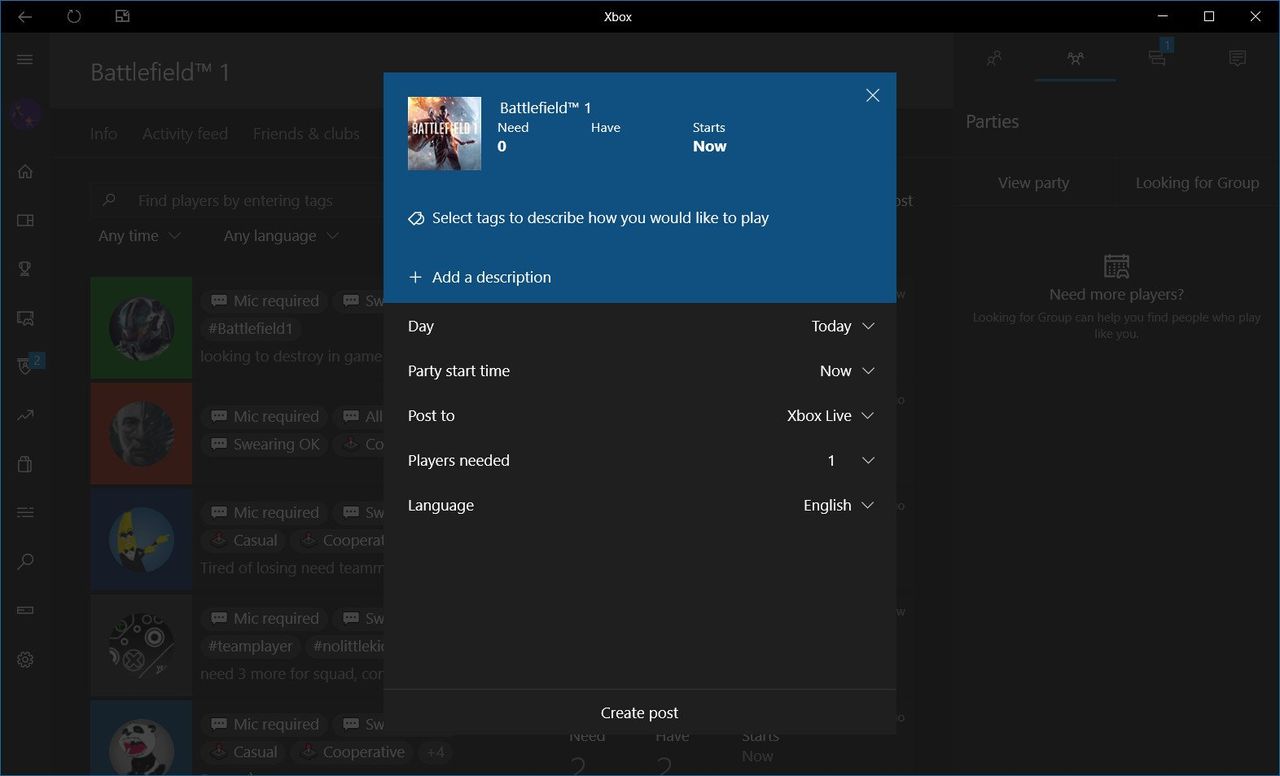Click the refresh icon in title bar
The image size is (1280, 776).
click(74, 16)
